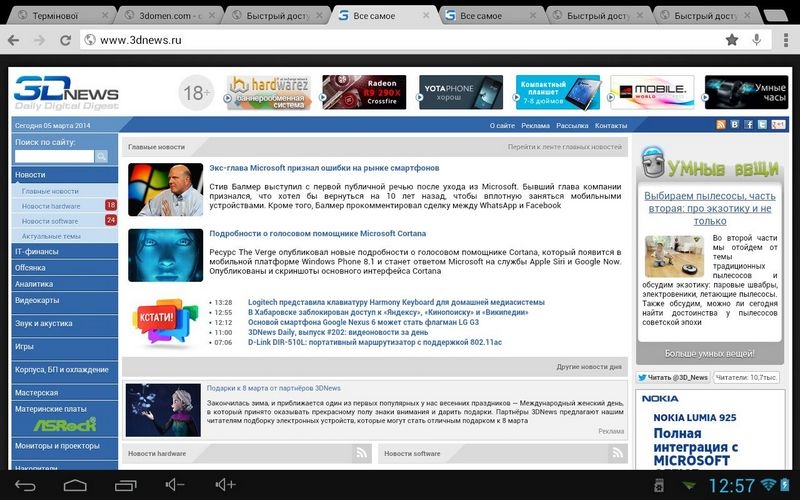
Task: Click the site search input field
Action: pyautogui.click(x=55, y=156)
